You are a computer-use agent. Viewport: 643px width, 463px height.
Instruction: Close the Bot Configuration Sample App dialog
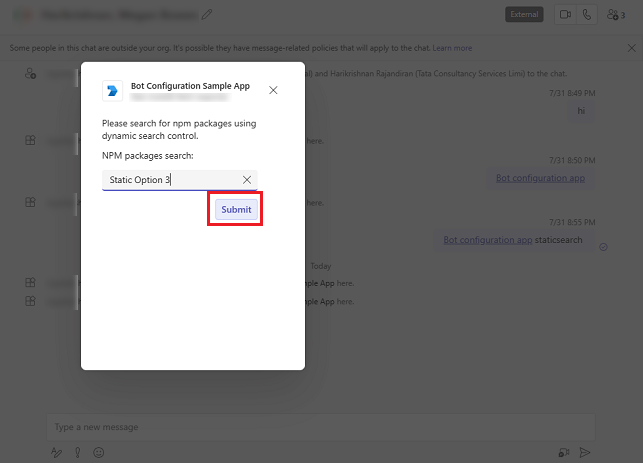coord(273,90)
